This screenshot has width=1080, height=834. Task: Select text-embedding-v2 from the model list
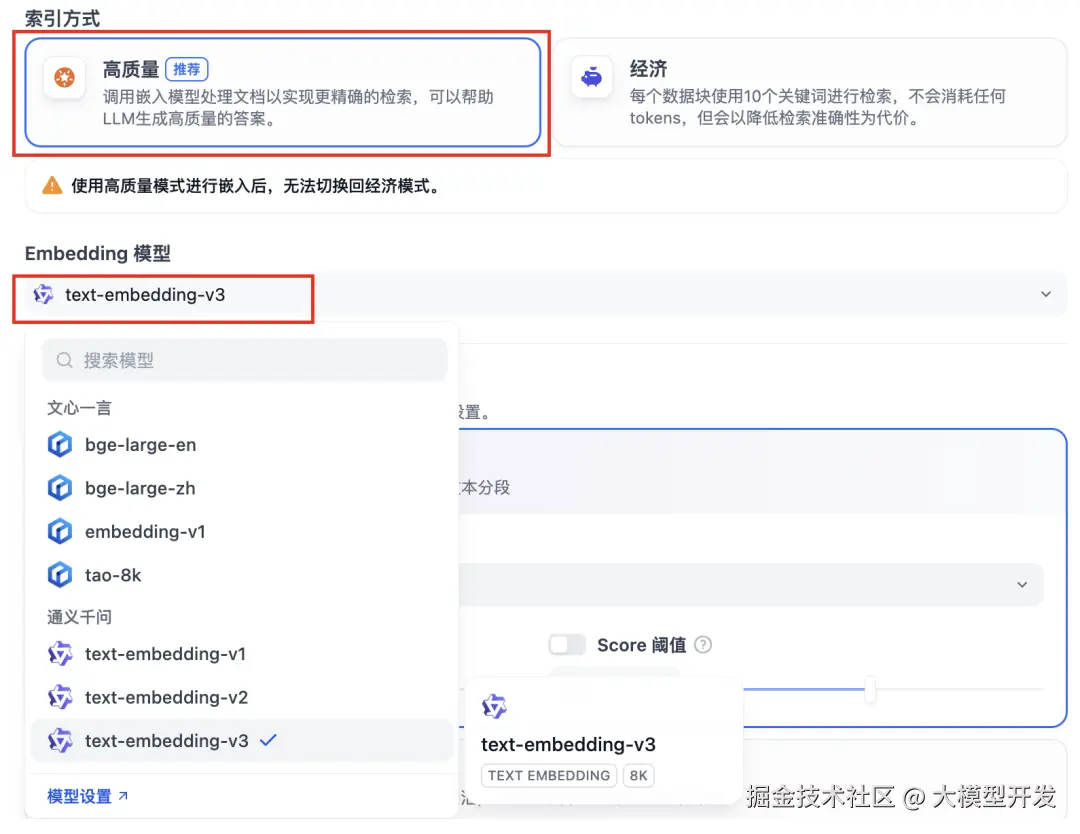(x=167, y=697)
